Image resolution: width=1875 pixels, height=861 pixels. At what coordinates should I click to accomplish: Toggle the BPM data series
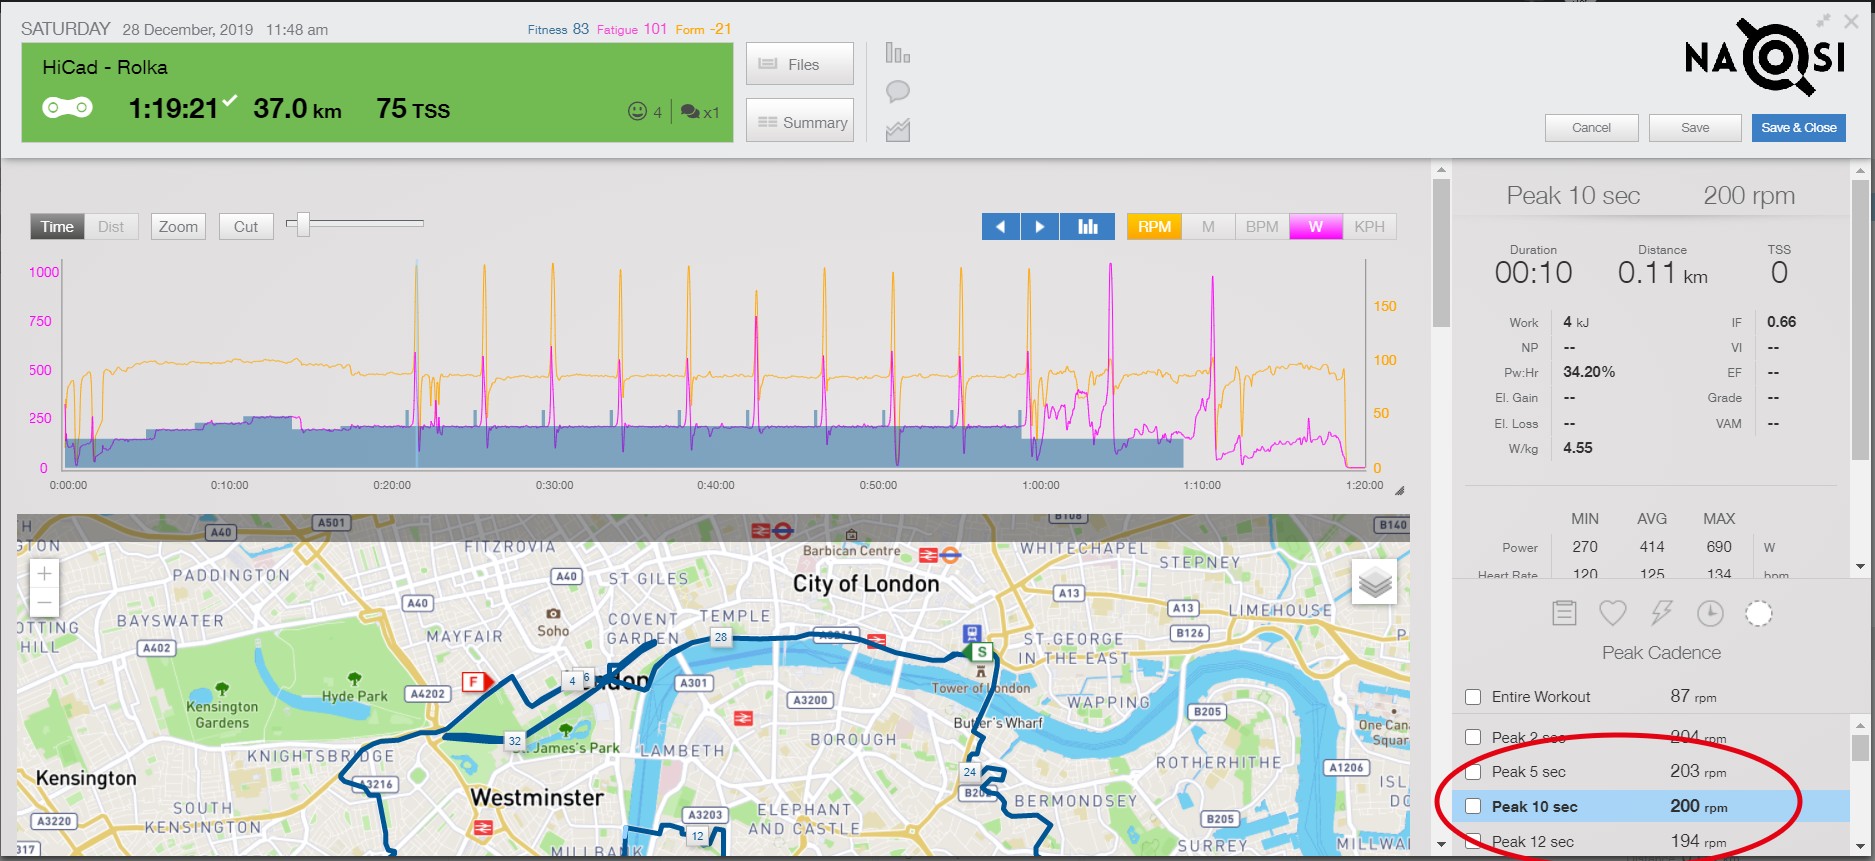pos(1261,227)
